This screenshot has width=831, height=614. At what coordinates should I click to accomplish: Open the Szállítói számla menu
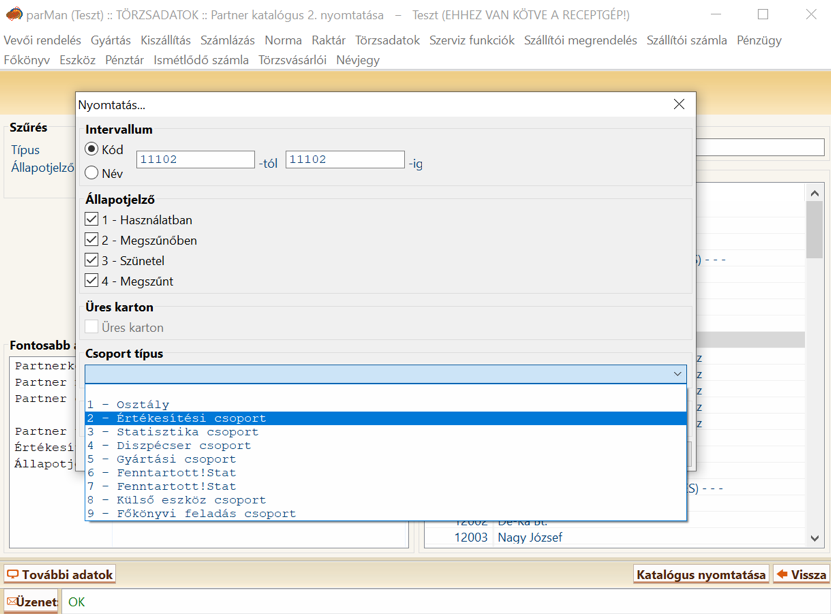coord(686,40)
